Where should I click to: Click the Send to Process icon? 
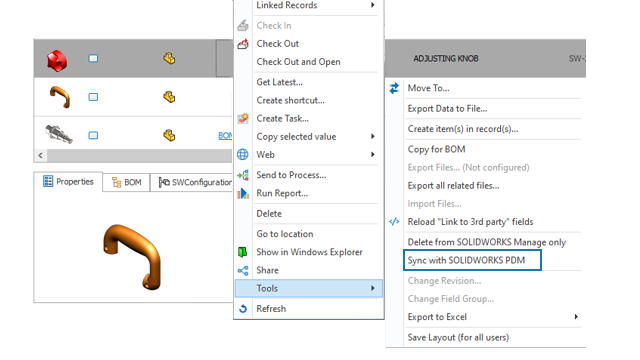pyautogui.click(x=243, y=175)
